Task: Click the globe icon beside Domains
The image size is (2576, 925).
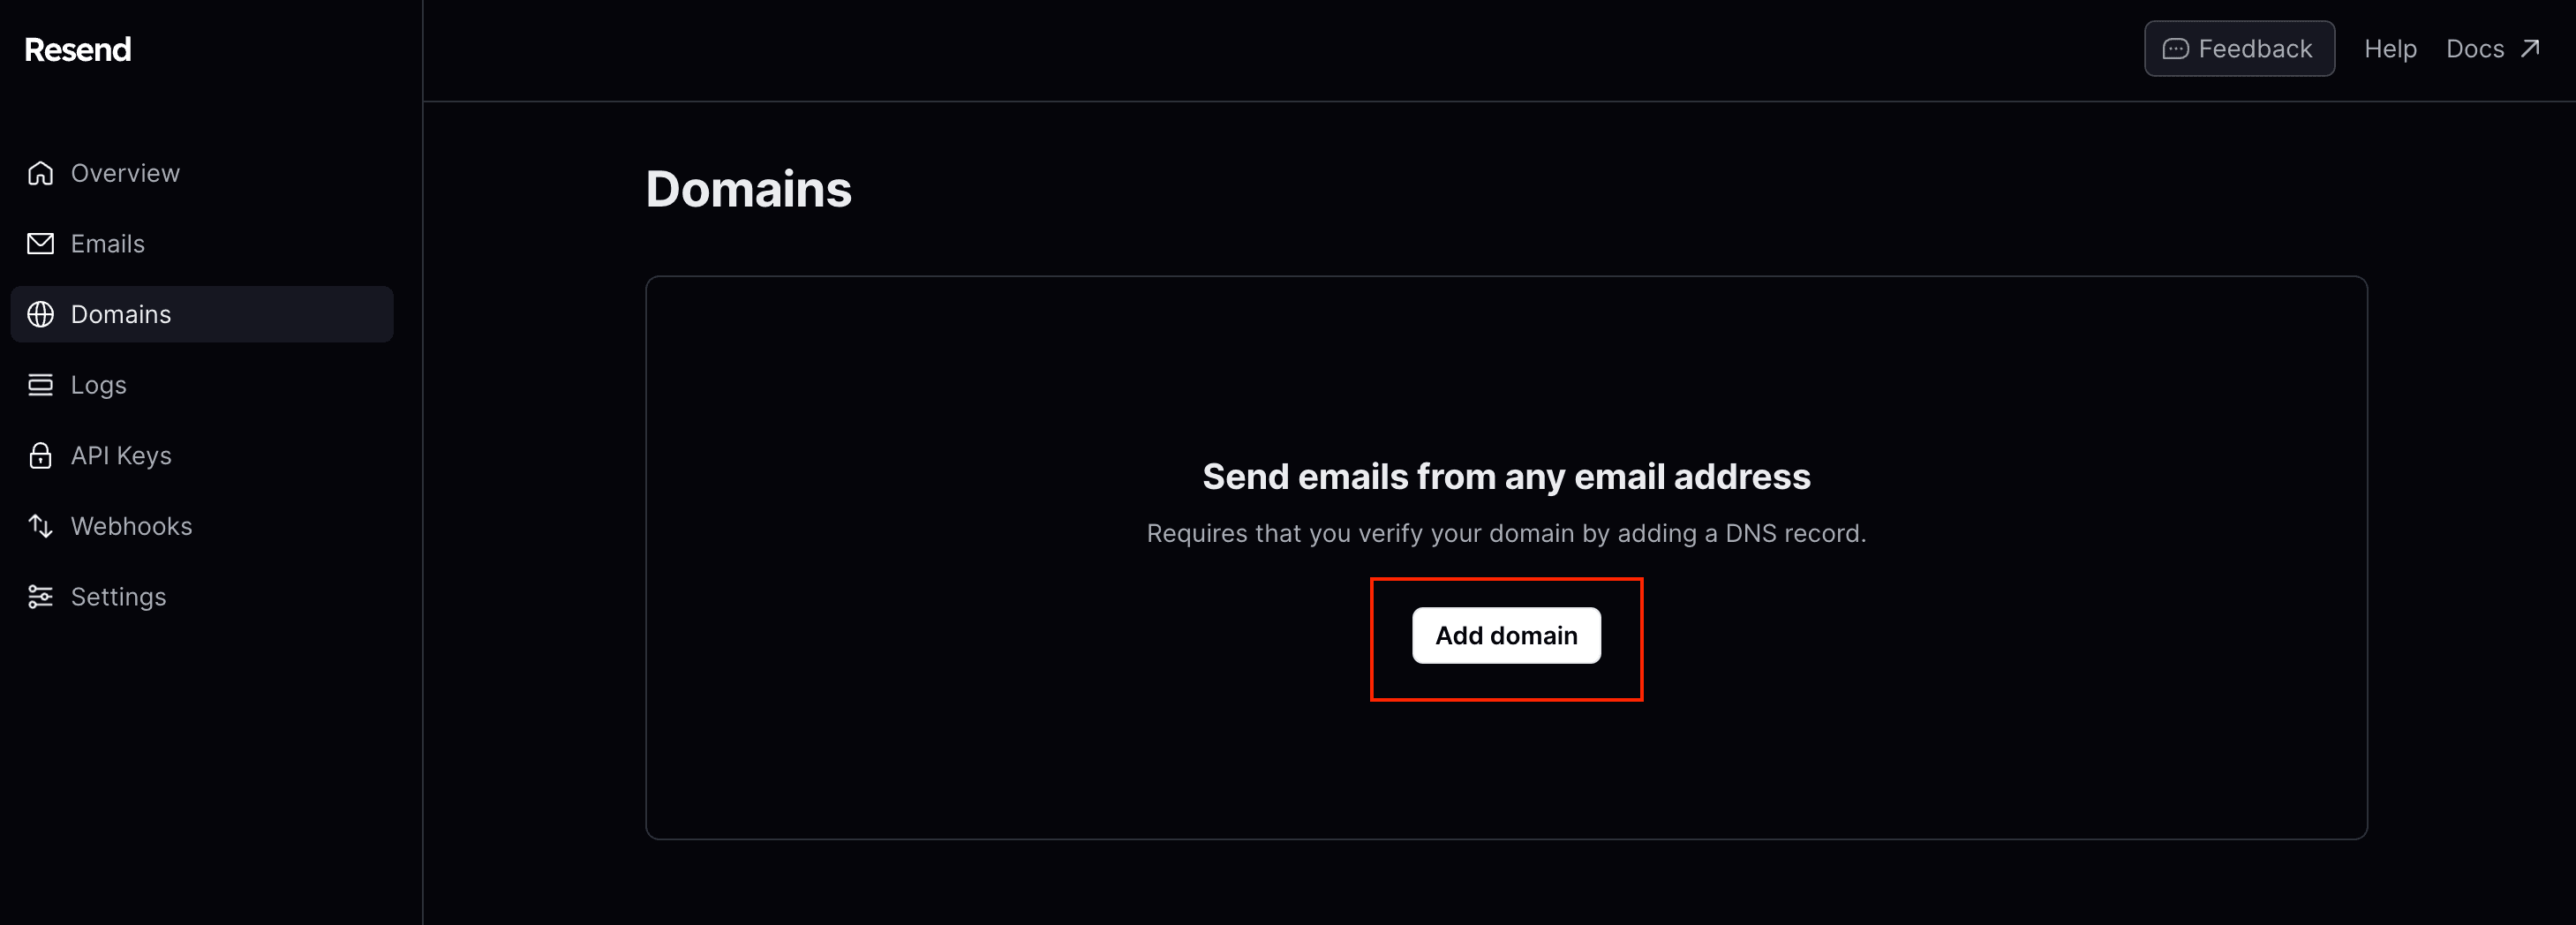Action: coord(40,314)
